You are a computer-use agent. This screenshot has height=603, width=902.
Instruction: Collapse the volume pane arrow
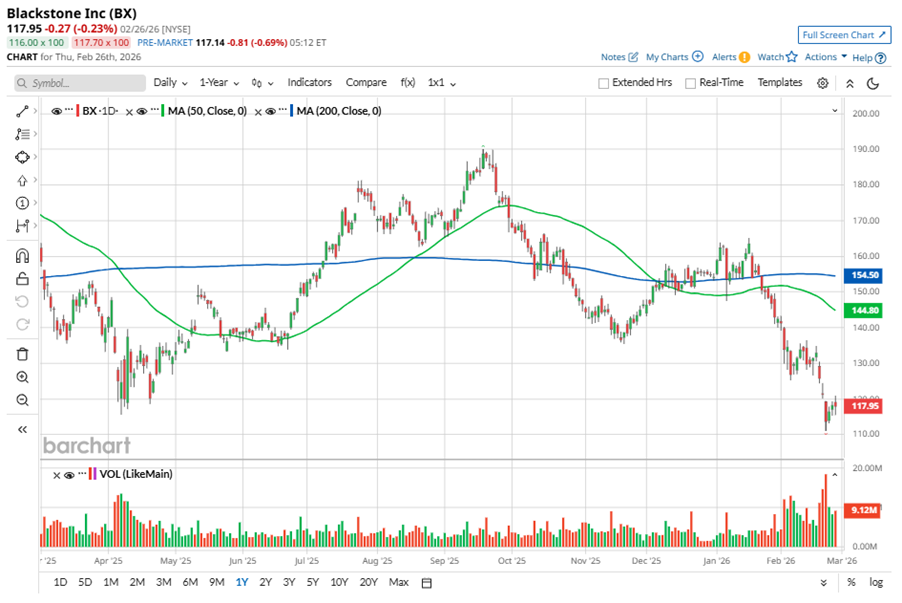point(835,475)
